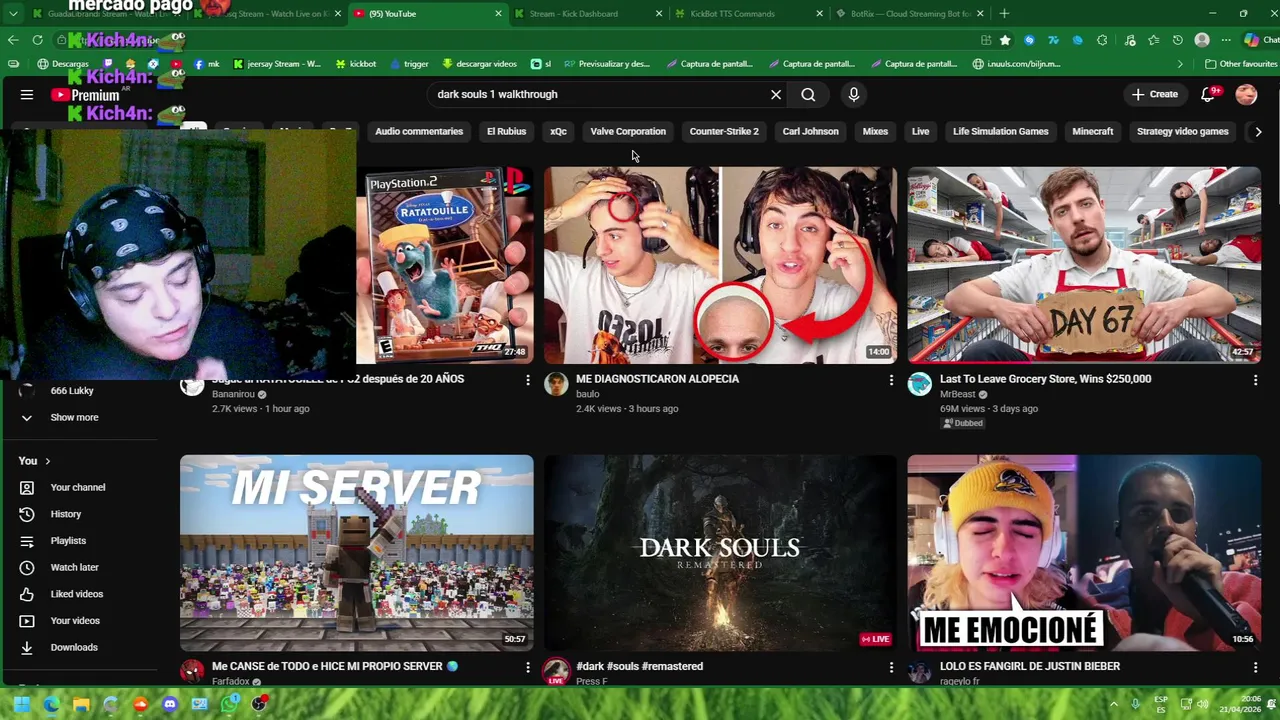This screenshot has width=1280, height=720.
Task: Open Liked videos in the sidebar
Action: [76, 594]
